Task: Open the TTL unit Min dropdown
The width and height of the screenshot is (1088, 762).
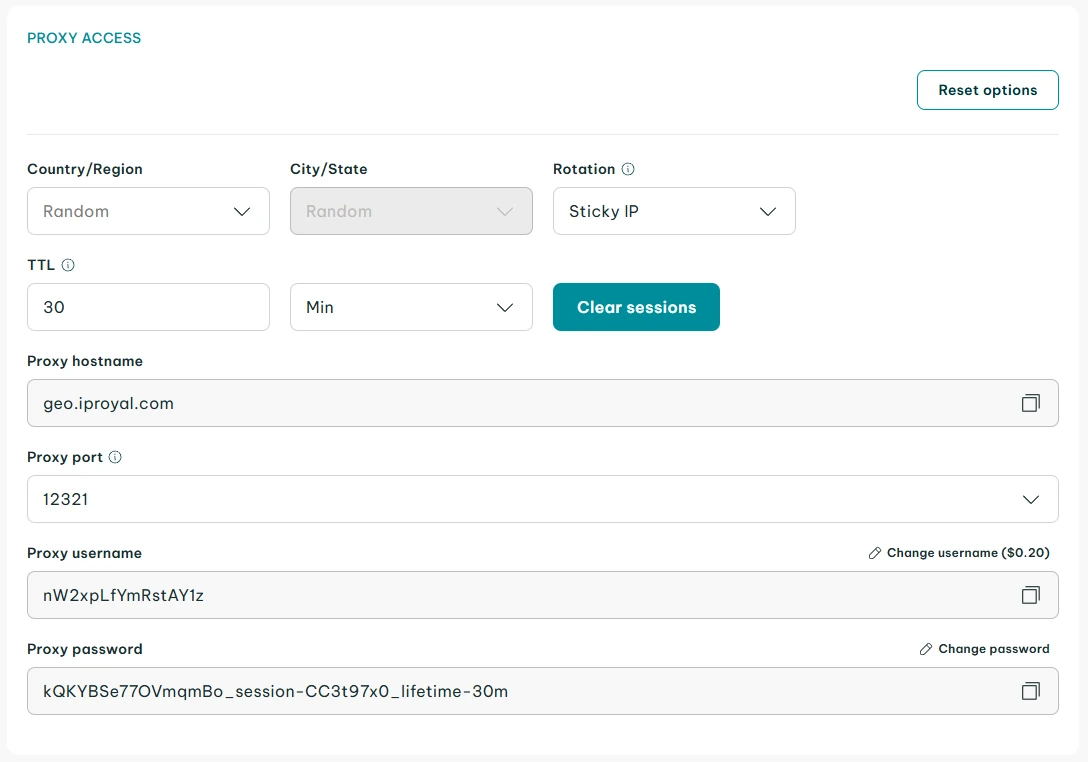Action: (x=411, y=307)
